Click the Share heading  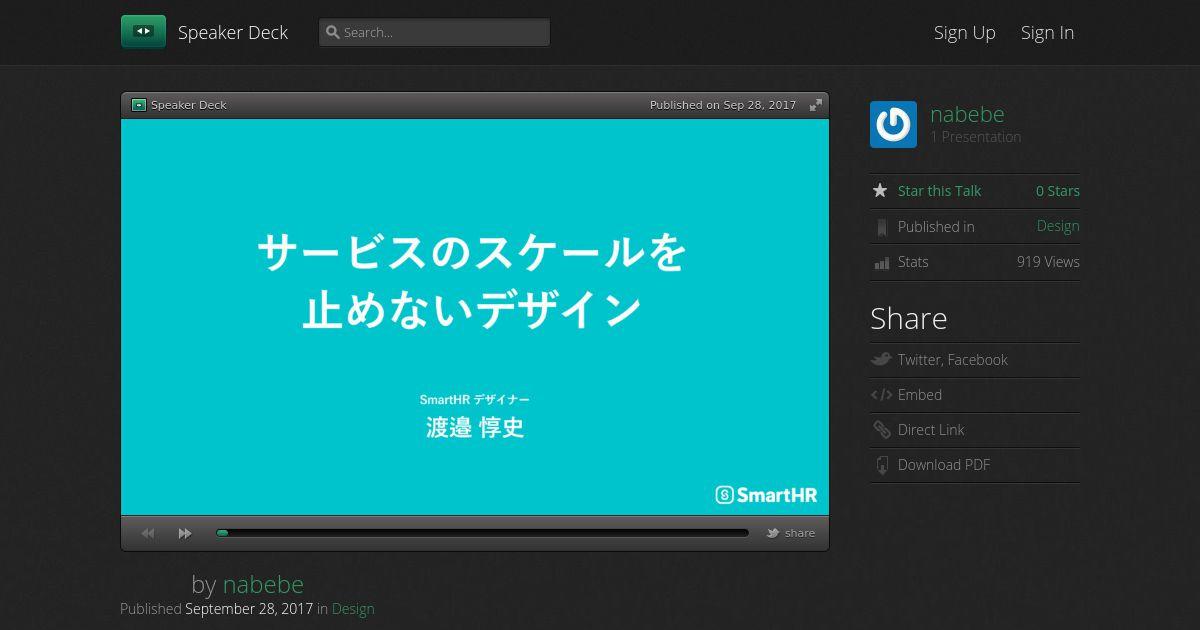coord(909,318)
